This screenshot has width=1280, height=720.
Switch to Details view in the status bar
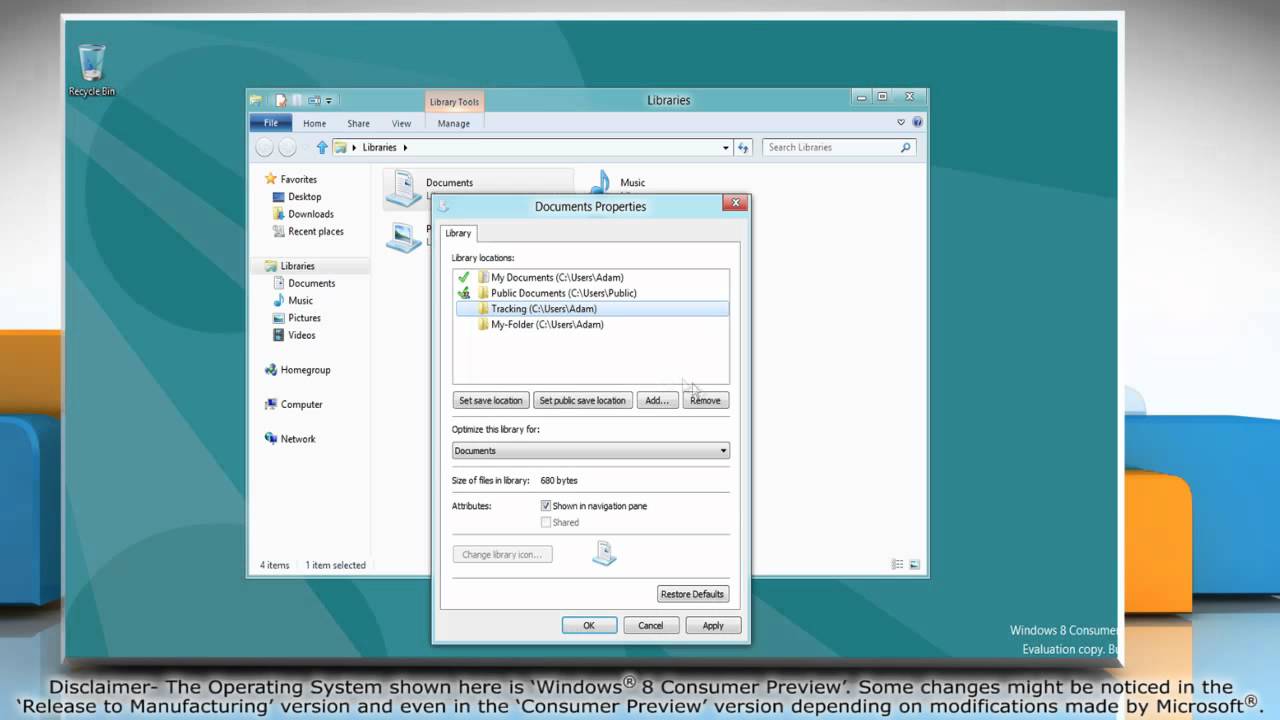tap(897, 565)
